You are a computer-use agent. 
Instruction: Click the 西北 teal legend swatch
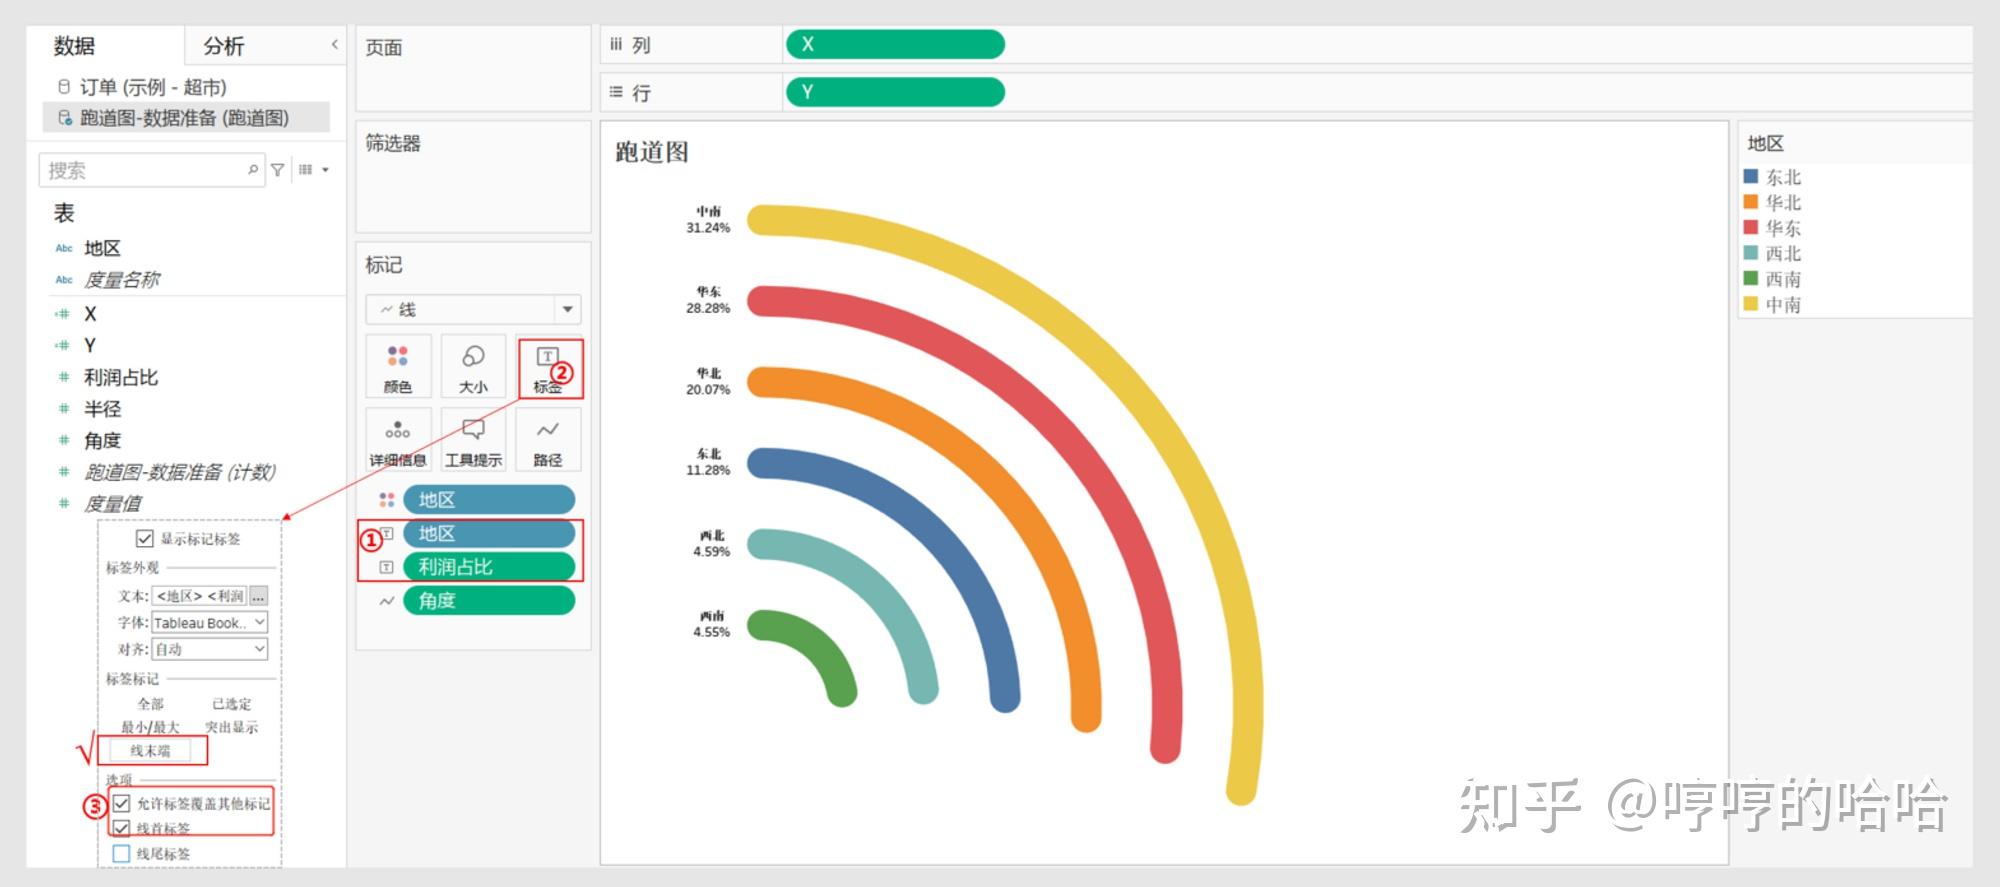tap(1751, 253)
